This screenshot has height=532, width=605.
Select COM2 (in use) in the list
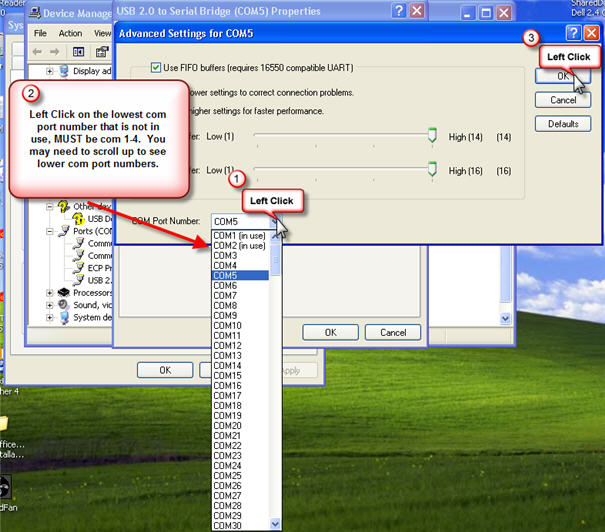(x=241, y=245)
